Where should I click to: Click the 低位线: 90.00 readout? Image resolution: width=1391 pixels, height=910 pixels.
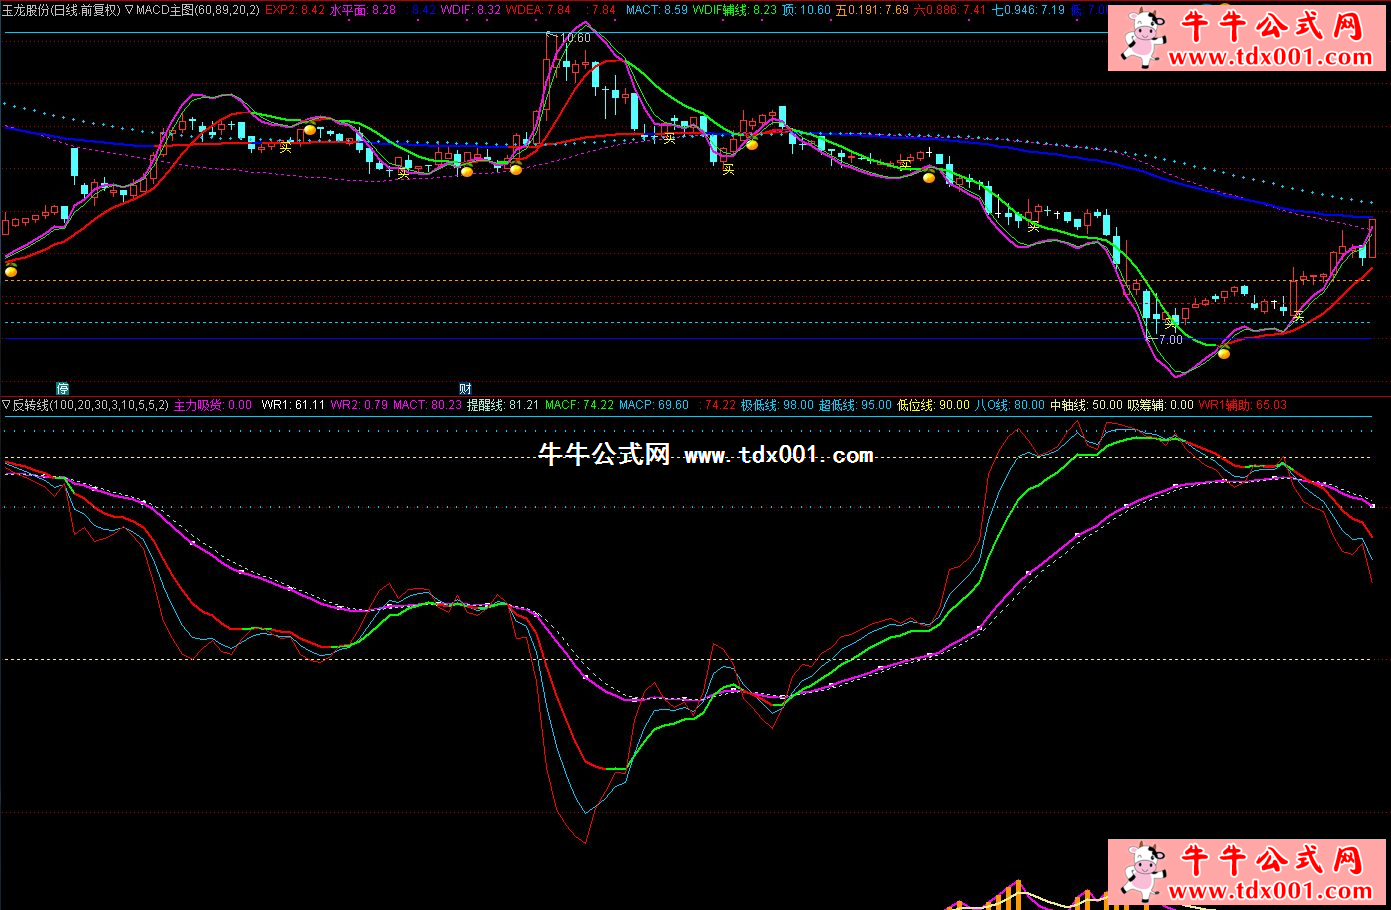pyautogui.click(x=933, y=405)
